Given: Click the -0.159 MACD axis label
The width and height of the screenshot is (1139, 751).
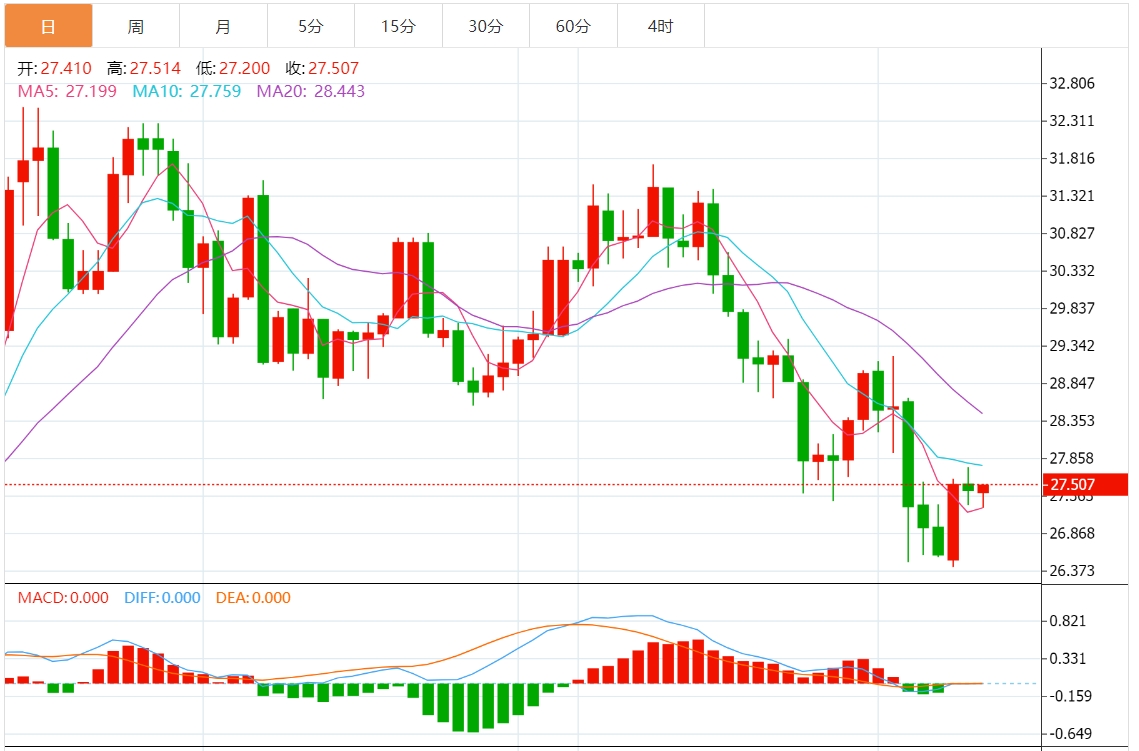Looking at the screenshot, I should tap(1071, 697).
